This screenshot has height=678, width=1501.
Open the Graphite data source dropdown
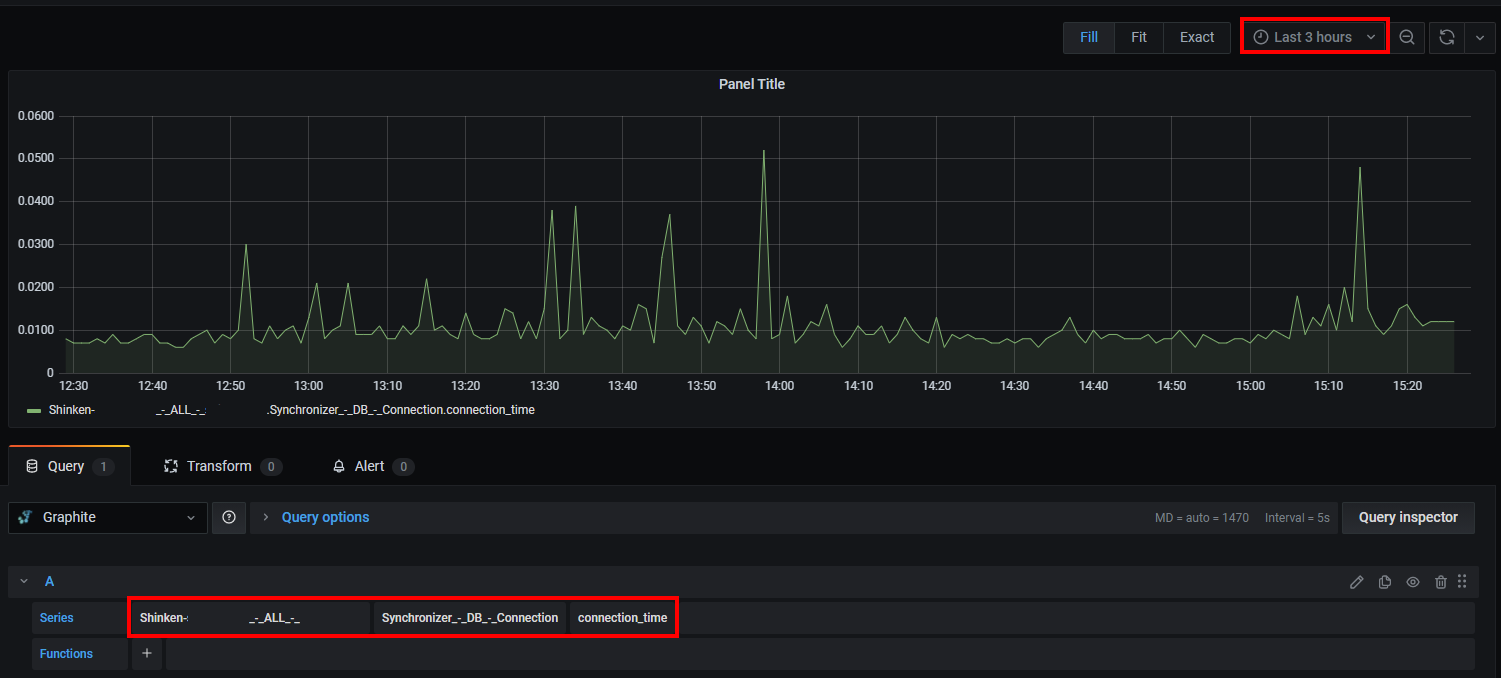click(x=108, y=517)
